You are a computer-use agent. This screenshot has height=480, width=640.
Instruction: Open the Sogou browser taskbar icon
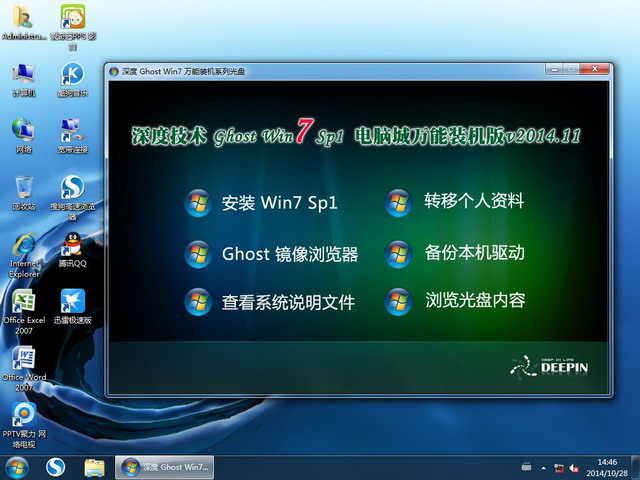coord(56,467)
